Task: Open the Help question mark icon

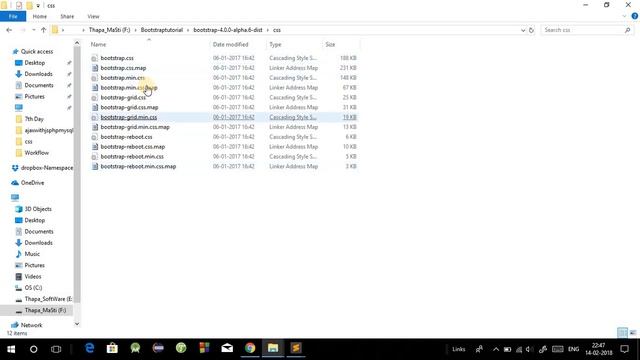Action: 635,16
